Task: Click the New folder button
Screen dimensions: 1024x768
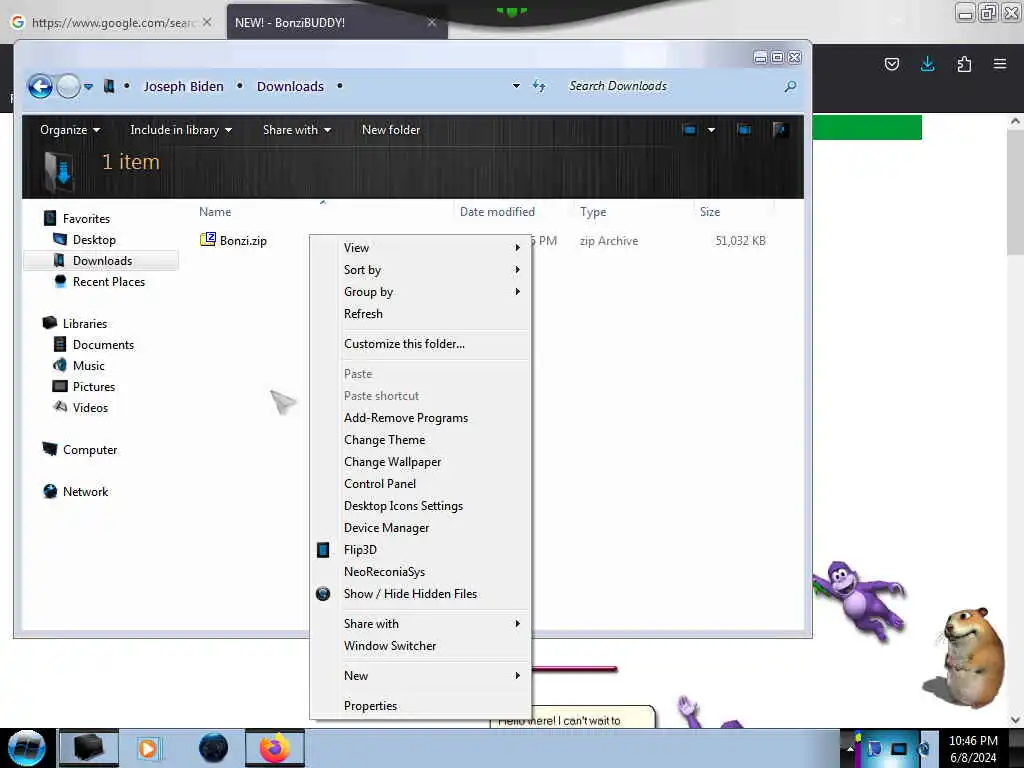Action: pyautogui.click(x=391, y=129)
